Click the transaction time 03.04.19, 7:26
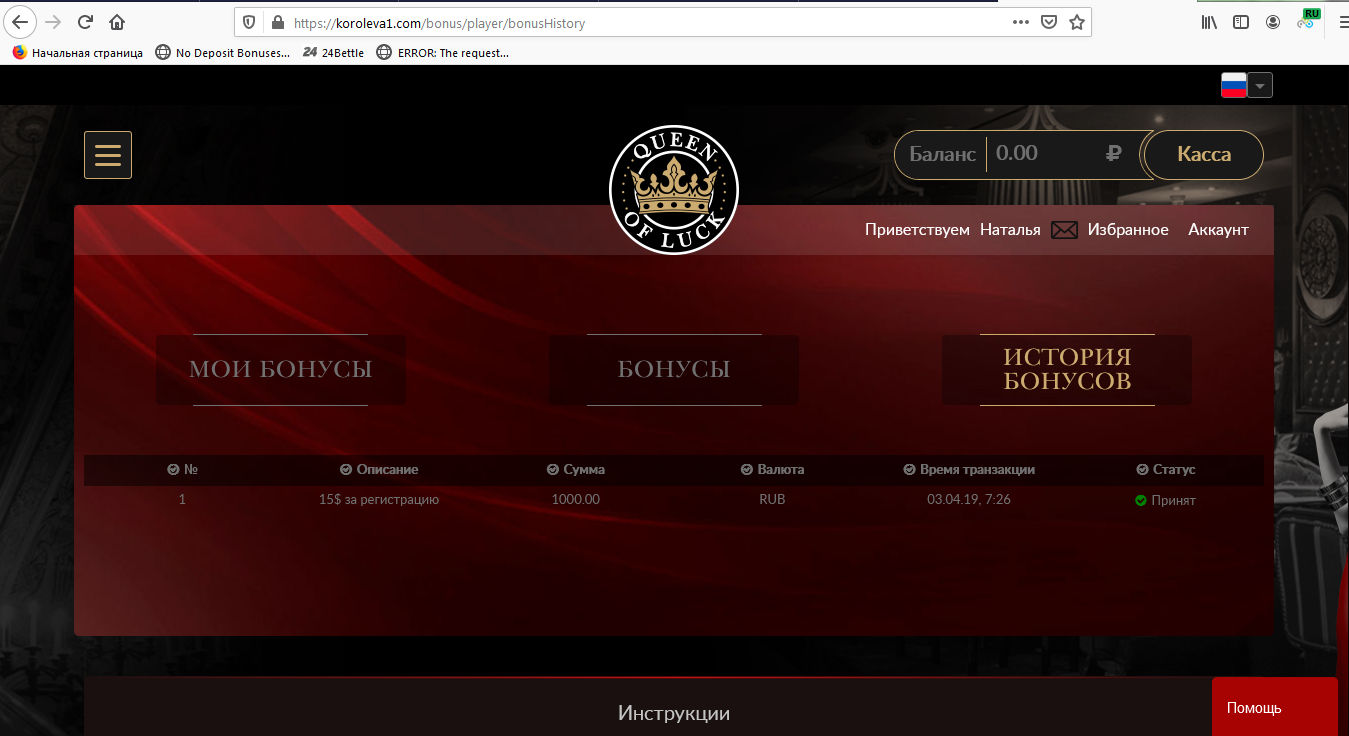The height and width of the screenshot is (736, 1349). click(969, 499)
